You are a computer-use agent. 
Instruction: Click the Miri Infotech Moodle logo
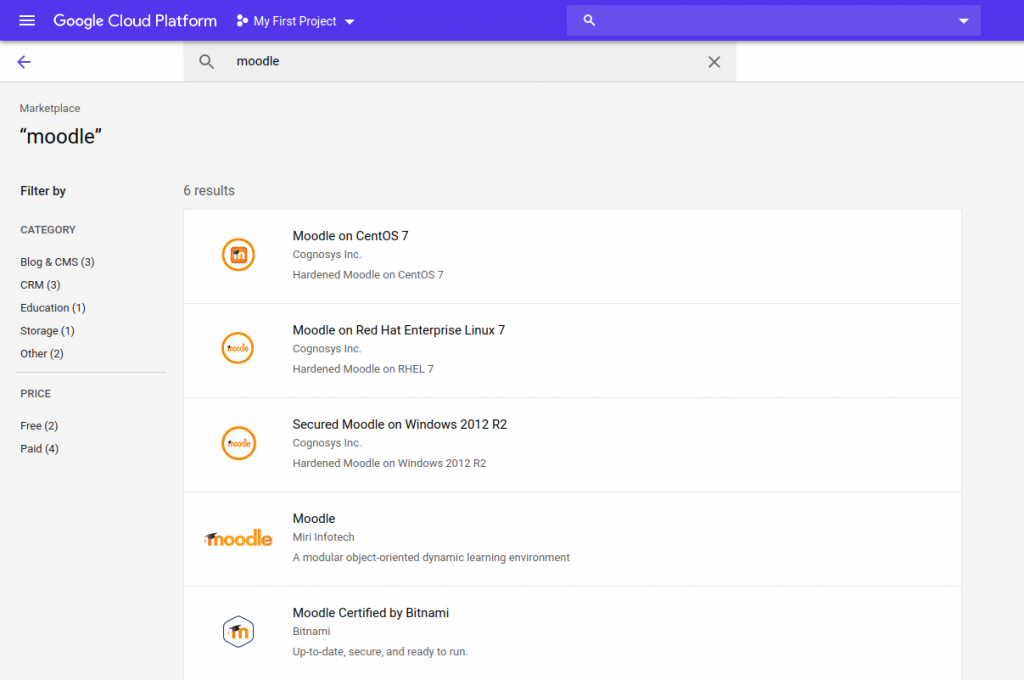[x=238, y=538]
